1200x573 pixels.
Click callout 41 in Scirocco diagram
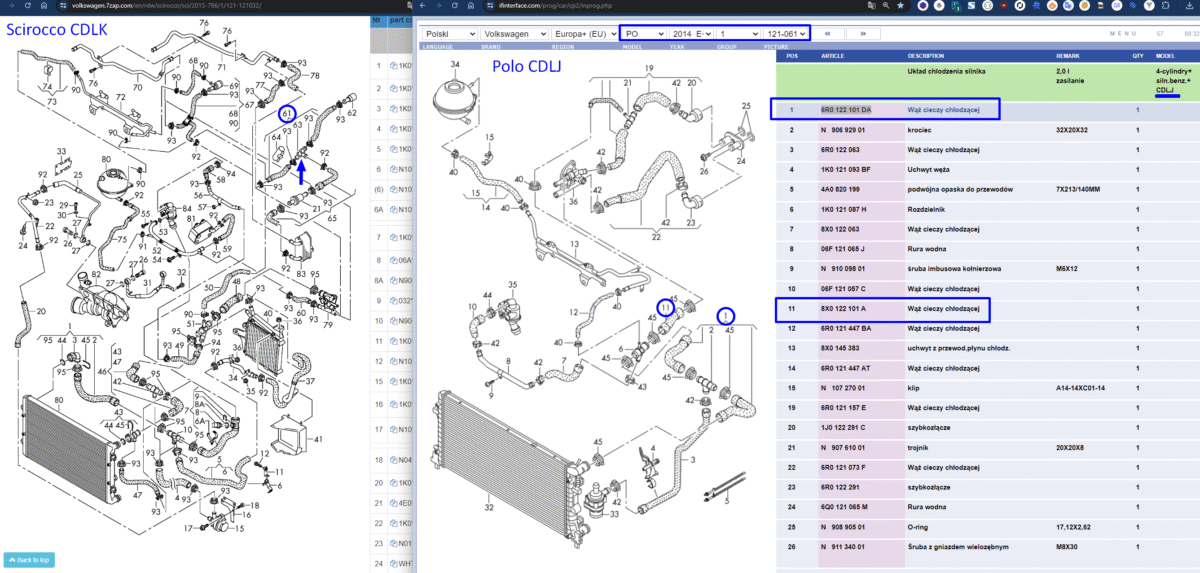317,439
